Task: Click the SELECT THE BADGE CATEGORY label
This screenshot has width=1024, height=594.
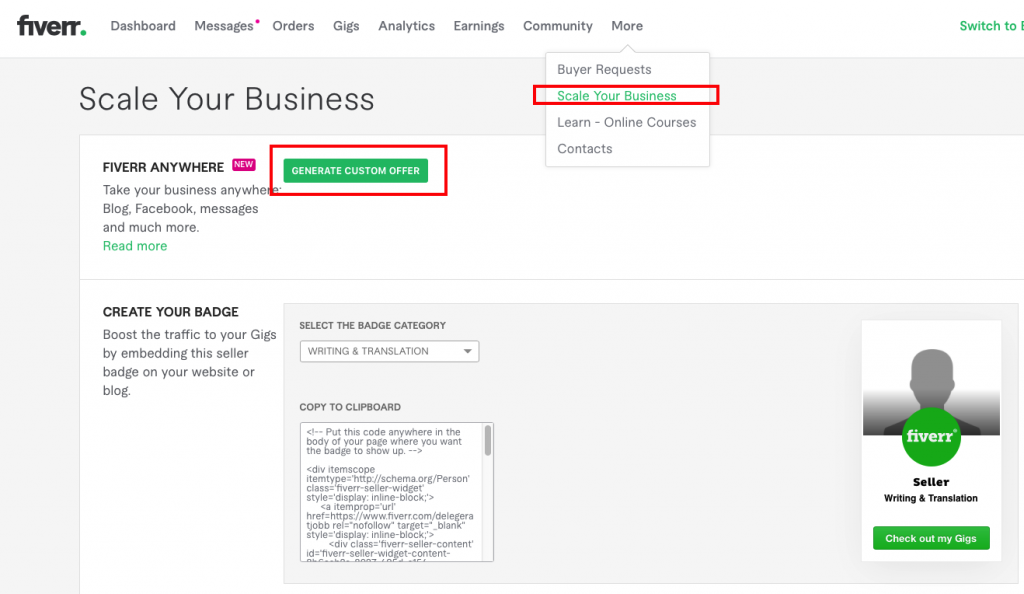Action: pyautogui.click(x=372, y=325)
